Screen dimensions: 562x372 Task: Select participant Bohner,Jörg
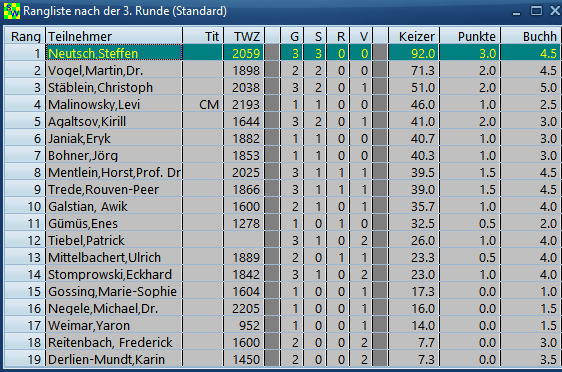pyautogui.click(x=114, y=156)
